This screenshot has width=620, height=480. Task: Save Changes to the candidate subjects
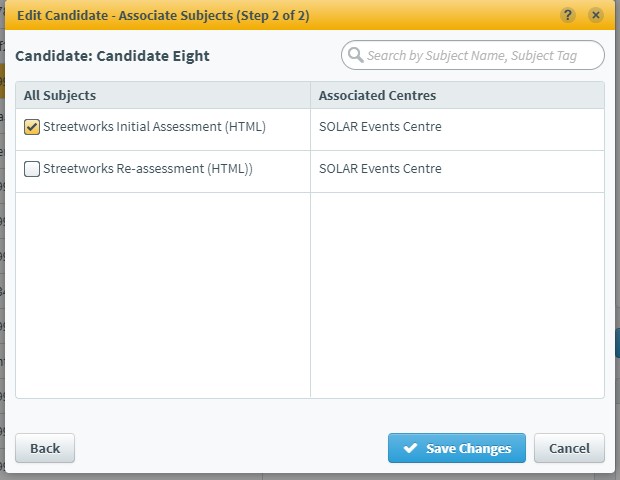pyautogui.click(x=457, y=448)
